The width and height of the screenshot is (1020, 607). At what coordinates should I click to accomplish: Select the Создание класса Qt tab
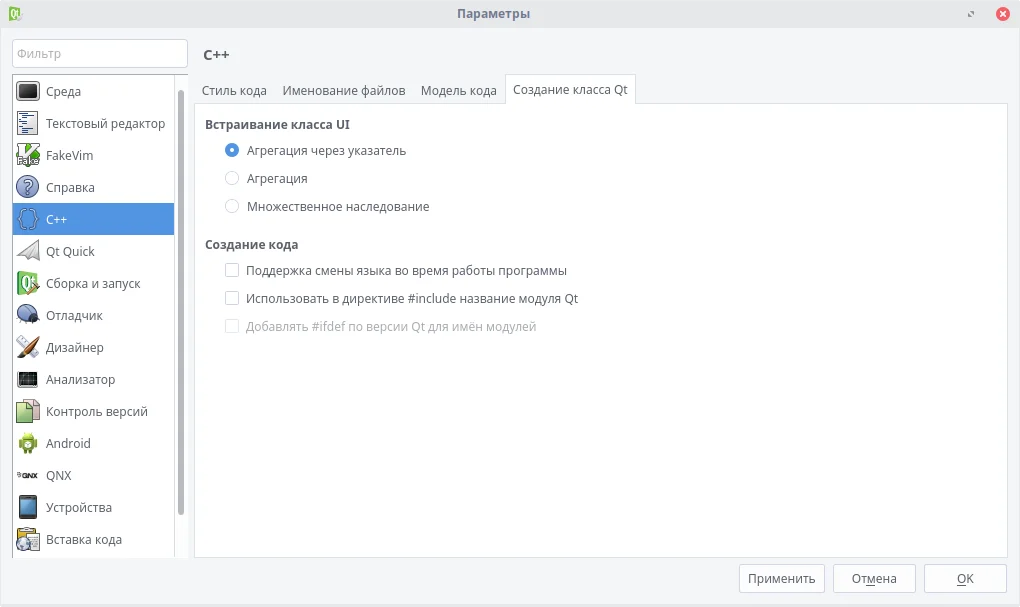tap(570, 90)
